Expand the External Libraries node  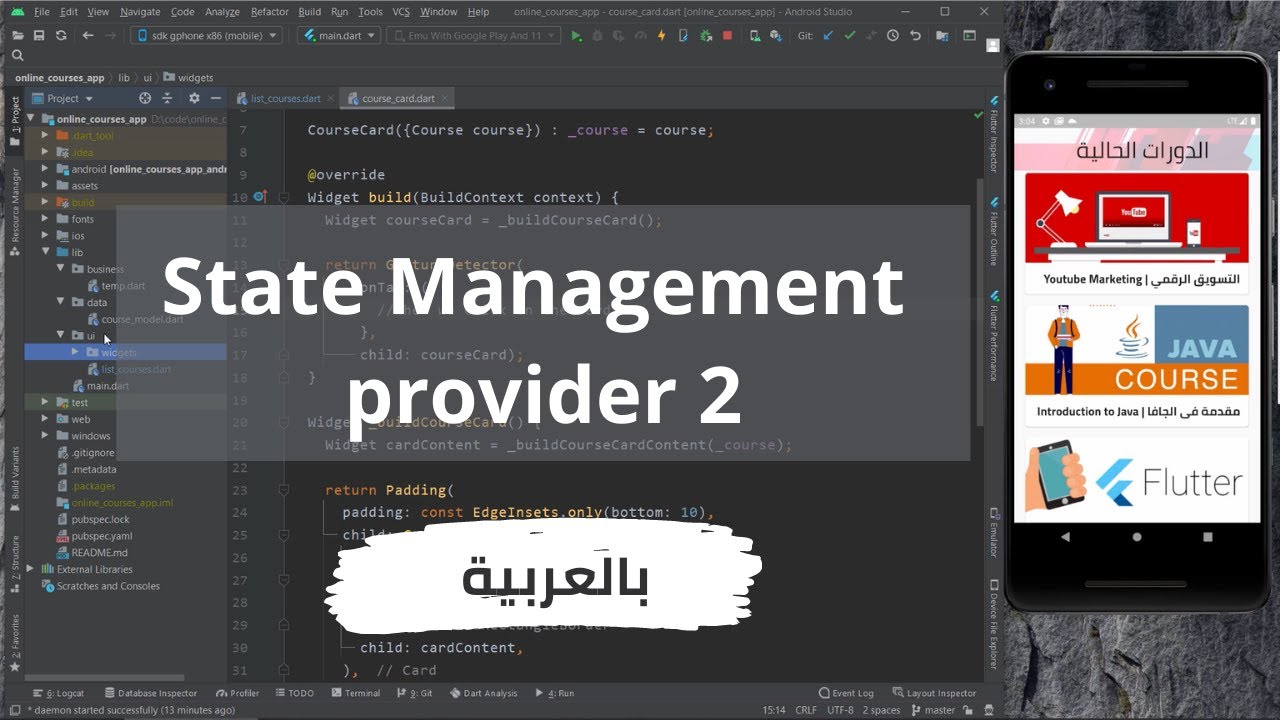click(31, 569)
